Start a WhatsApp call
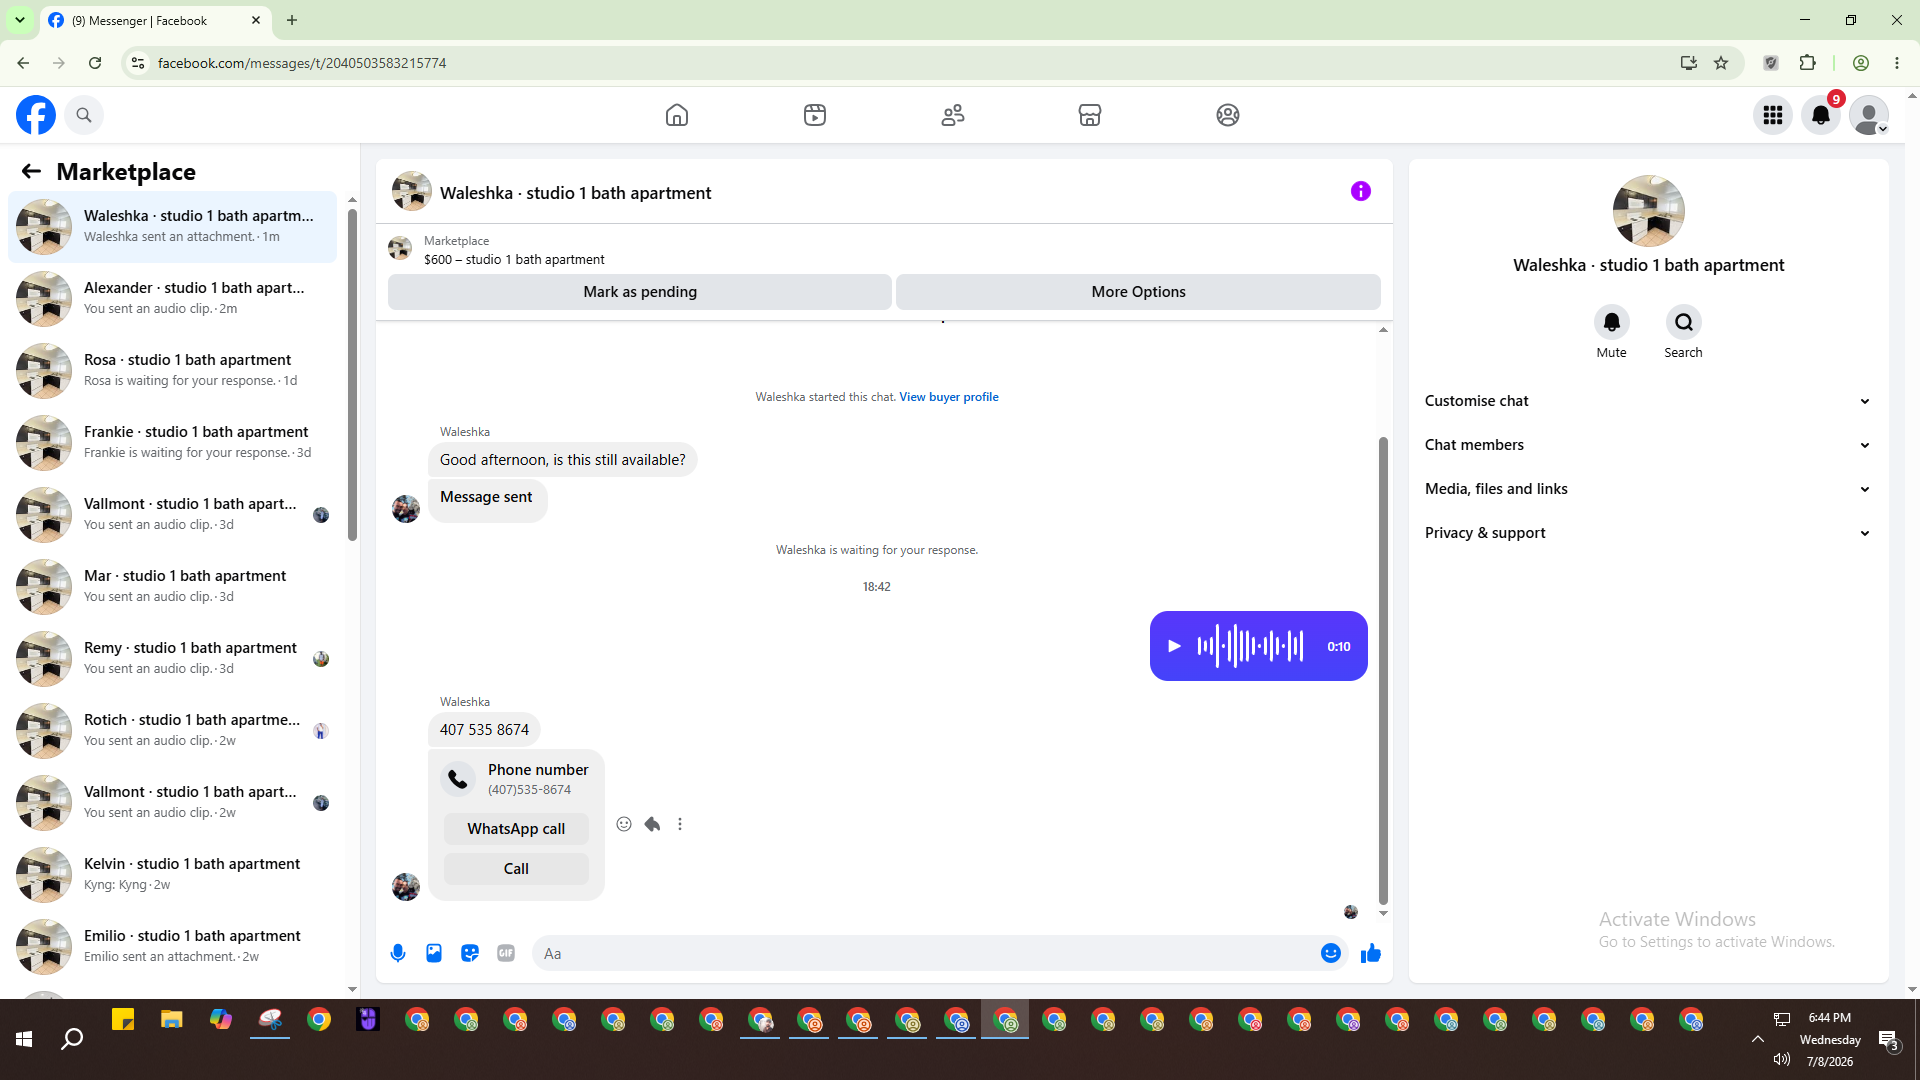This screenshot has width=1920, height=1080. (x=516, y=829)
